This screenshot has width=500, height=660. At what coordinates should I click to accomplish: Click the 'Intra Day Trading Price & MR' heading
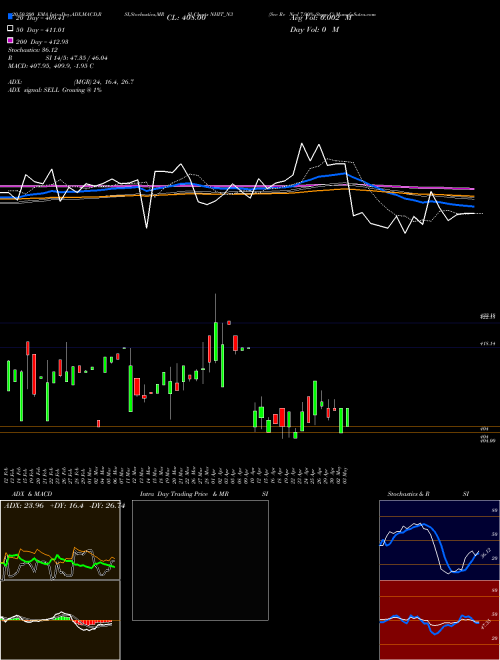point(184,494)
